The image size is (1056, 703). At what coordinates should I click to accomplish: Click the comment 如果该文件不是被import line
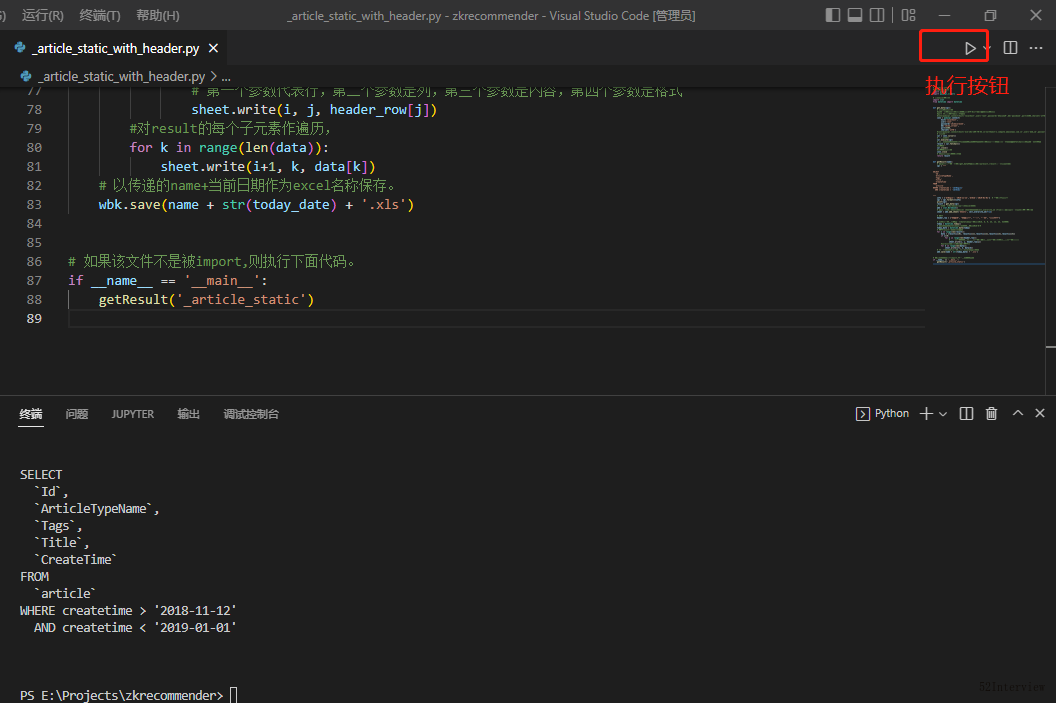211,261
